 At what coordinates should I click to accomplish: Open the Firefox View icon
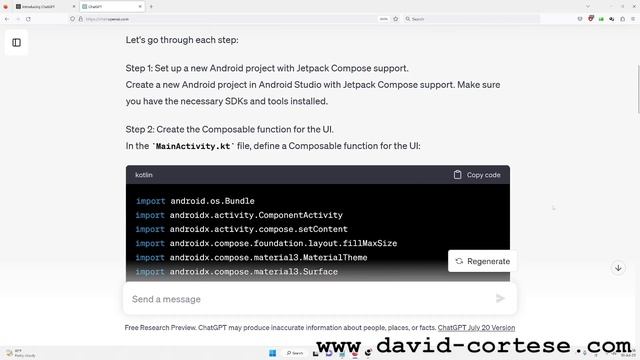[x=5, y=7]
